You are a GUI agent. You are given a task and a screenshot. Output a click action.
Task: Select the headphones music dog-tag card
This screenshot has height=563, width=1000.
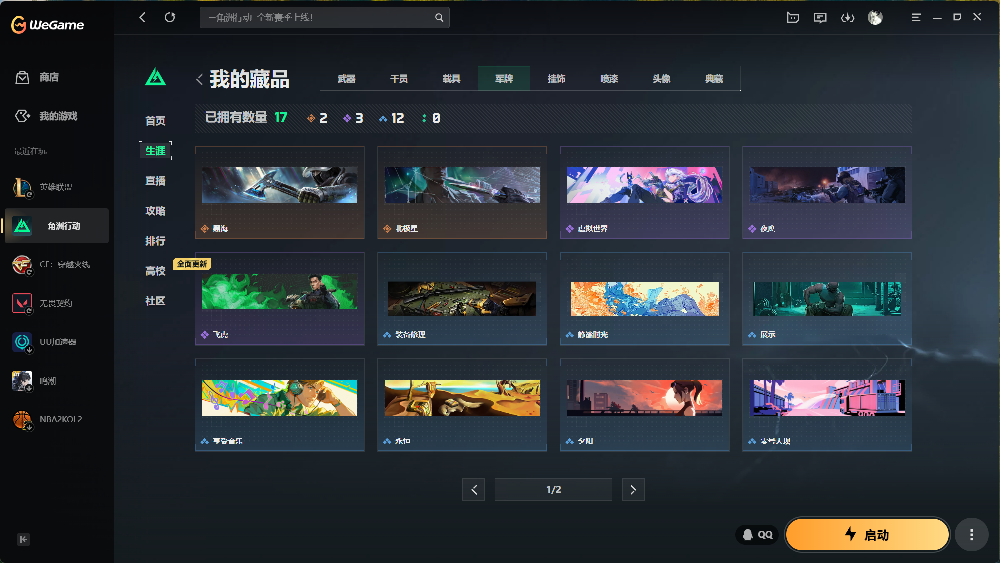tap(279, 405)
